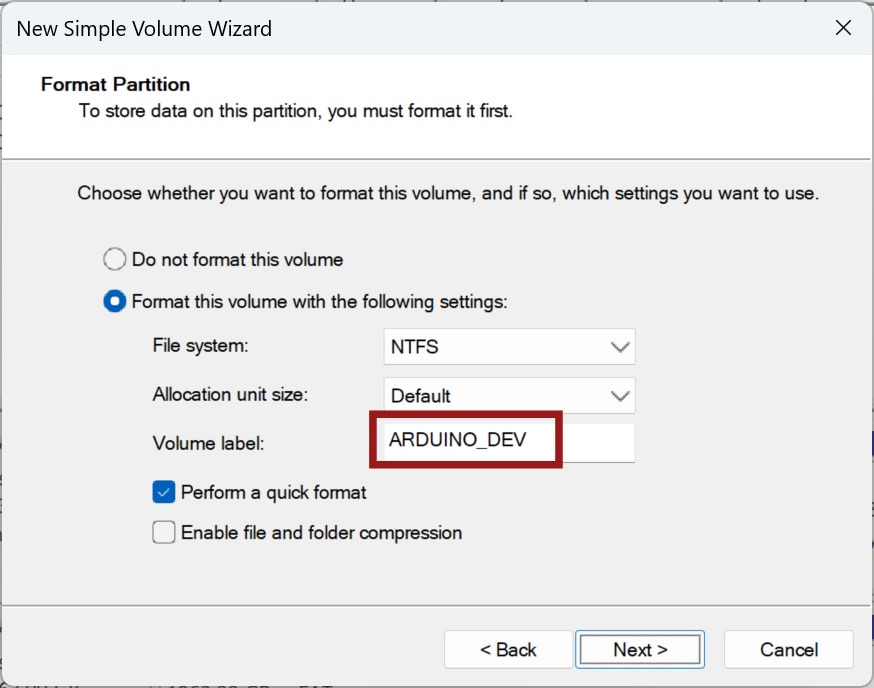Viewport: 874px width, 688px height.
Task: Click the 'Allocation unit size:' label
Action: 230,394
